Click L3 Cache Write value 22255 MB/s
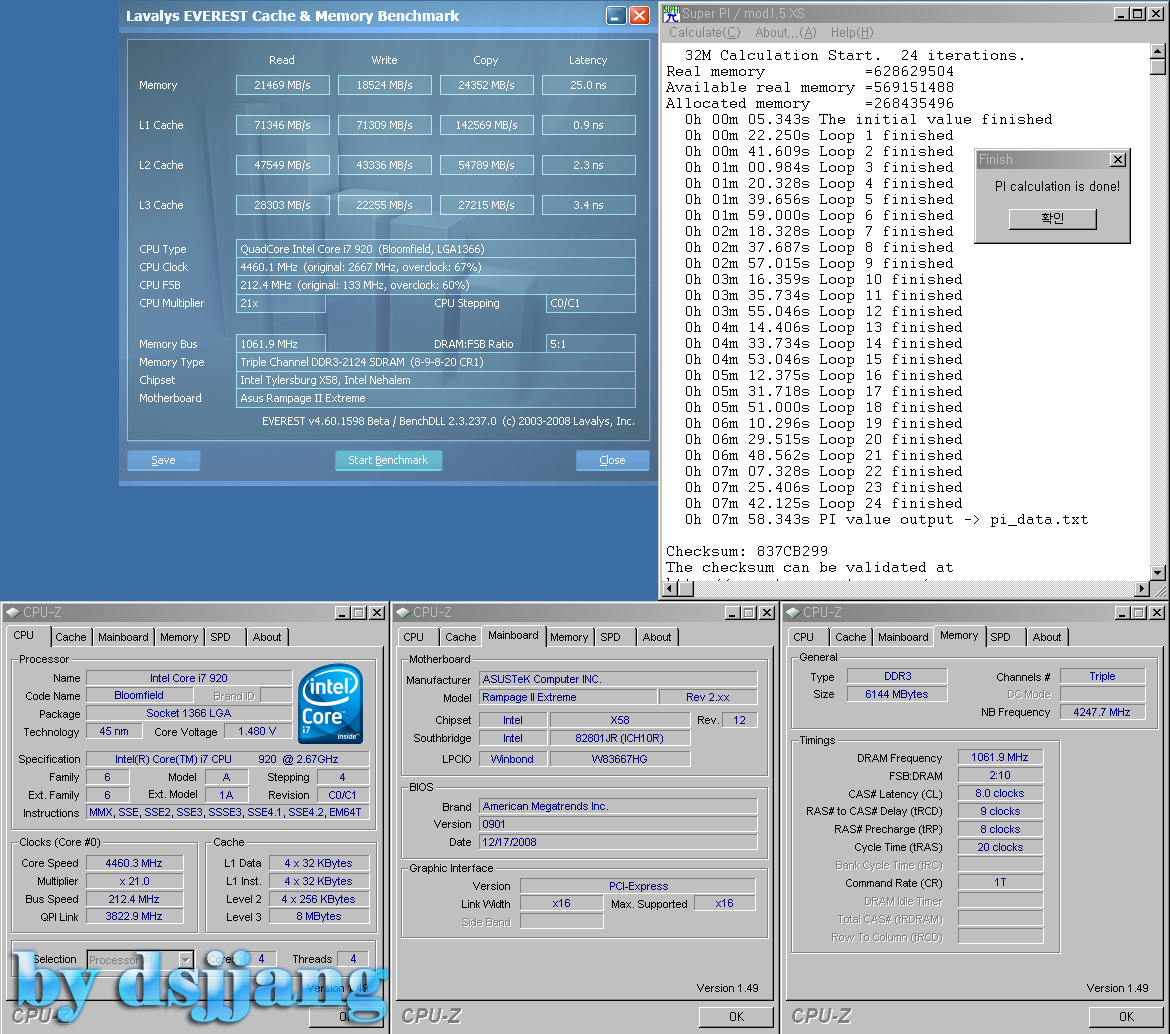The width and height of the screenshot is (1170, 1034). click(x=384, y=205)
